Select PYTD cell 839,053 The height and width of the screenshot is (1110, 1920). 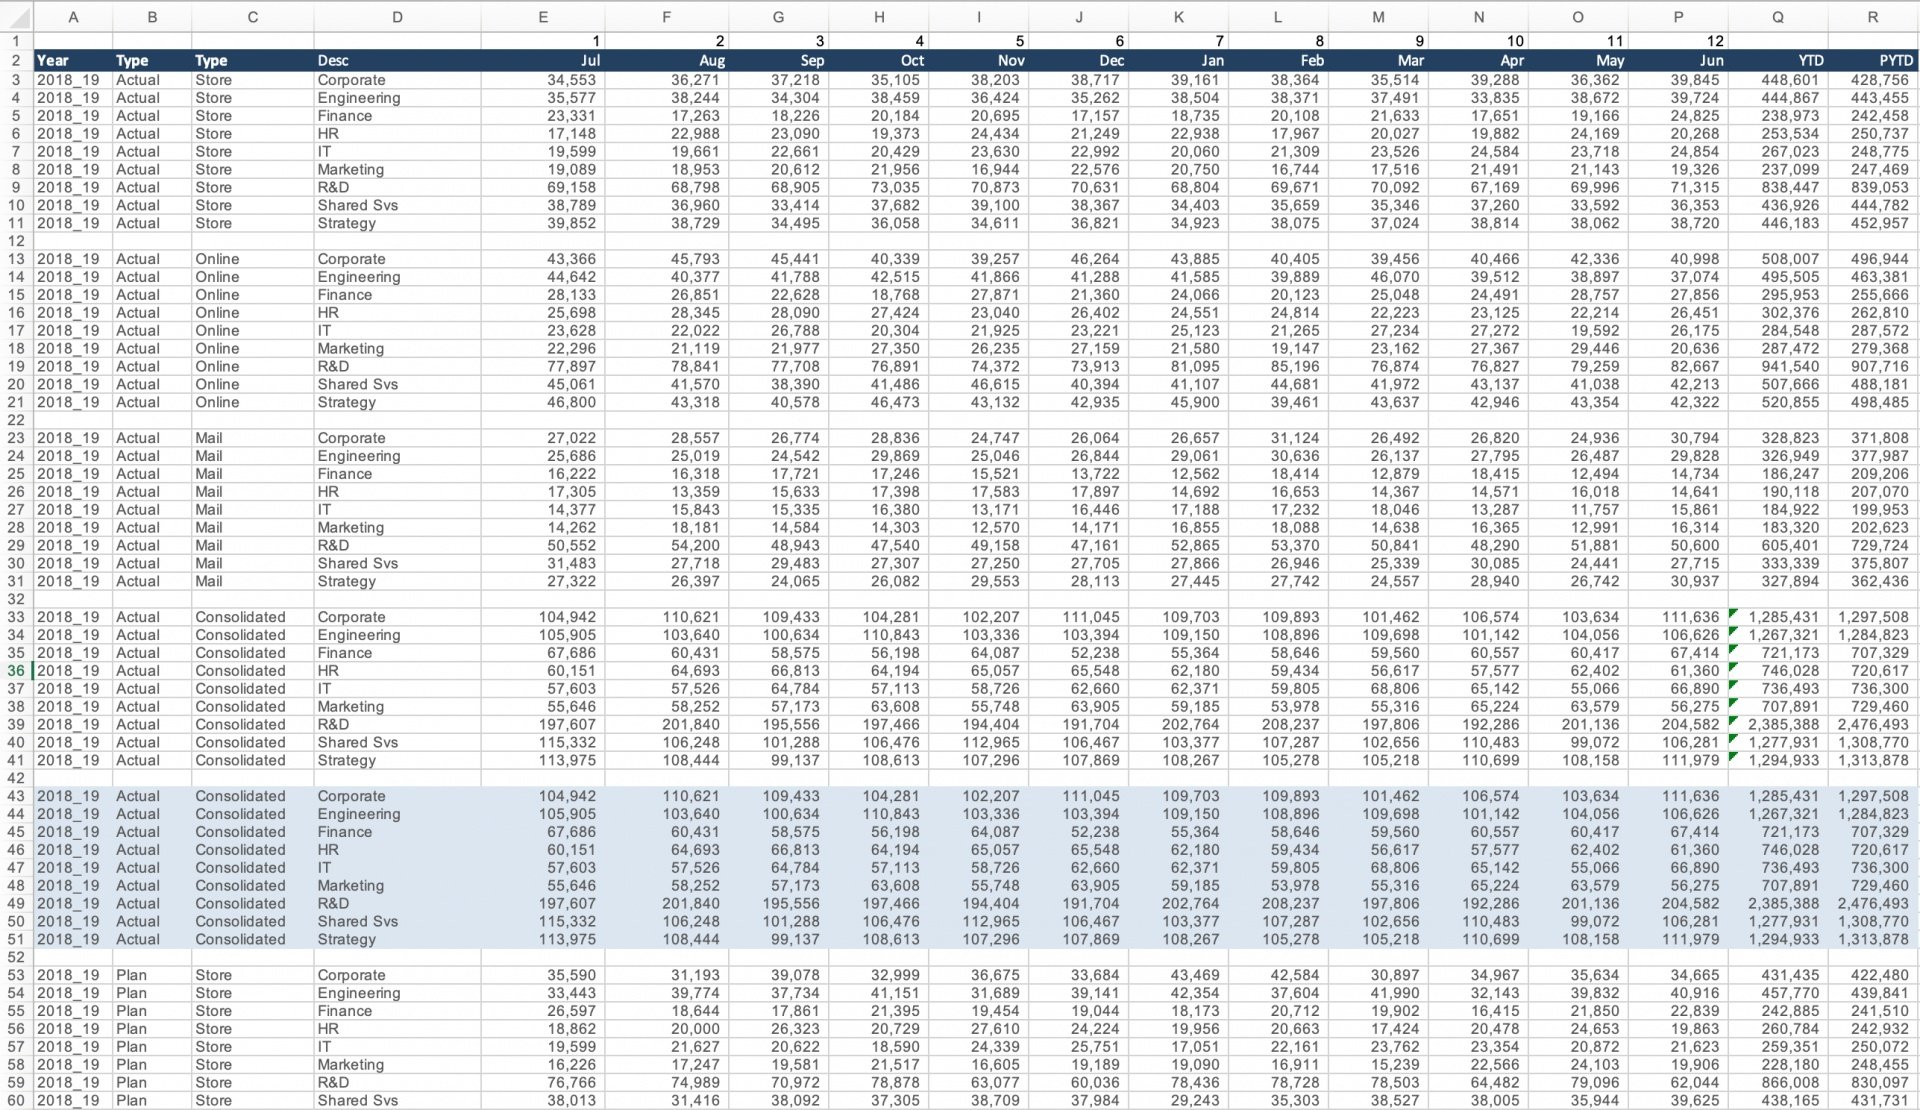[x=1873, y=187]
